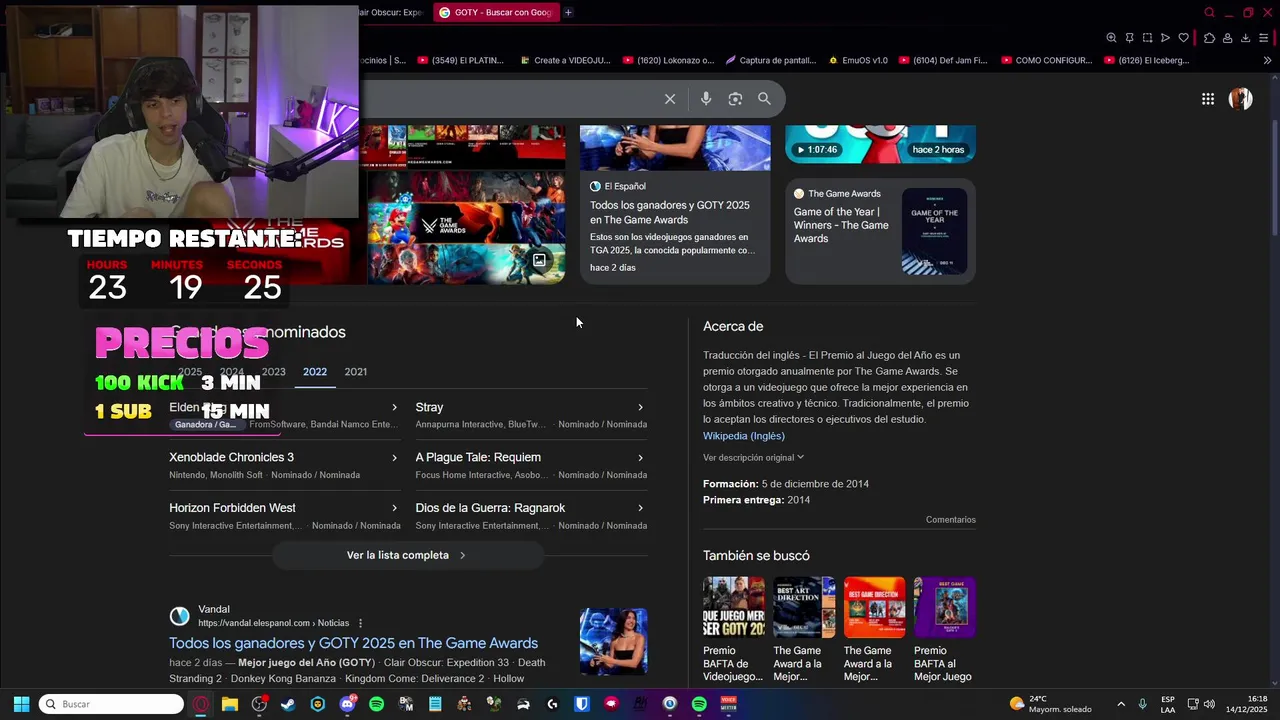Open the Windows Start menu
The width and height of the screenshot is (1280, 720).
pyautogui.click(x=21, y=704)
